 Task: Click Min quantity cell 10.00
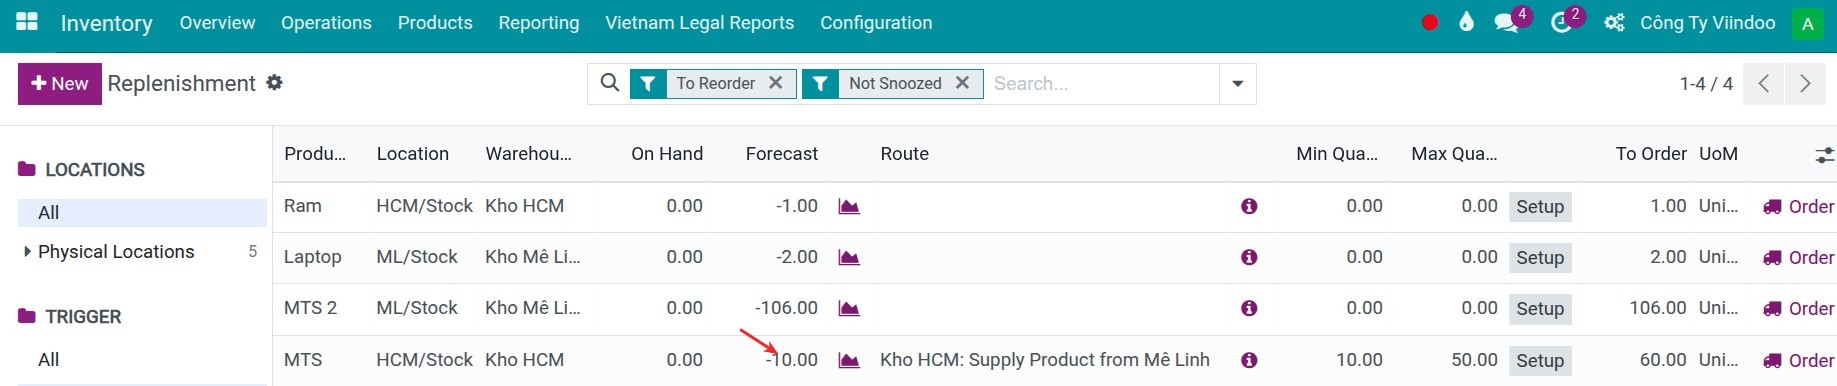point(1359,360)
